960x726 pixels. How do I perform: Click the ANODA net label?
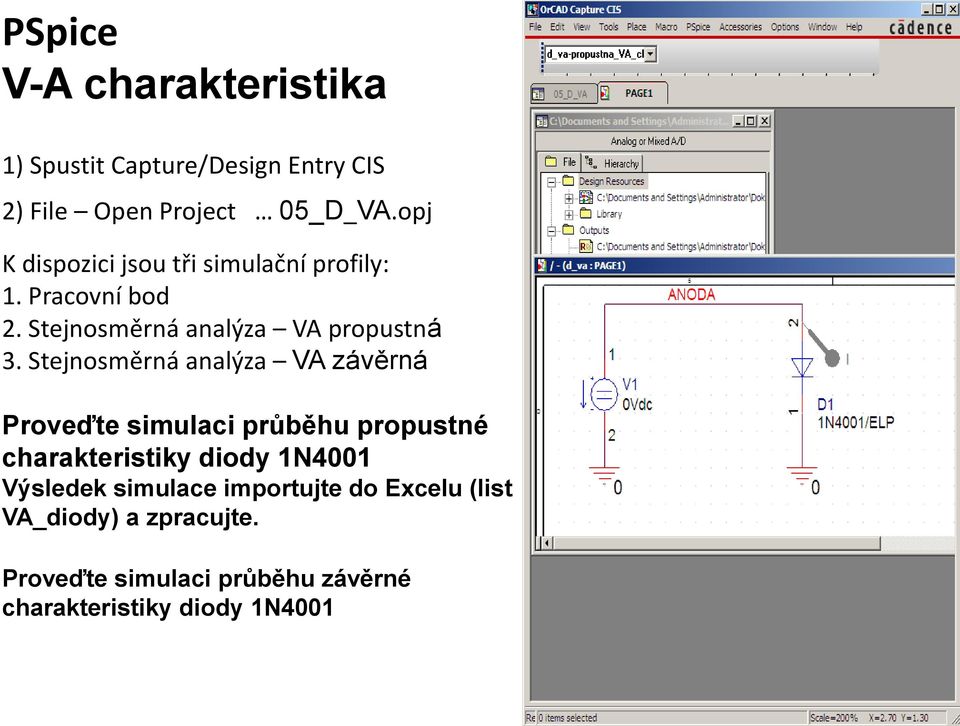(691, 294)
